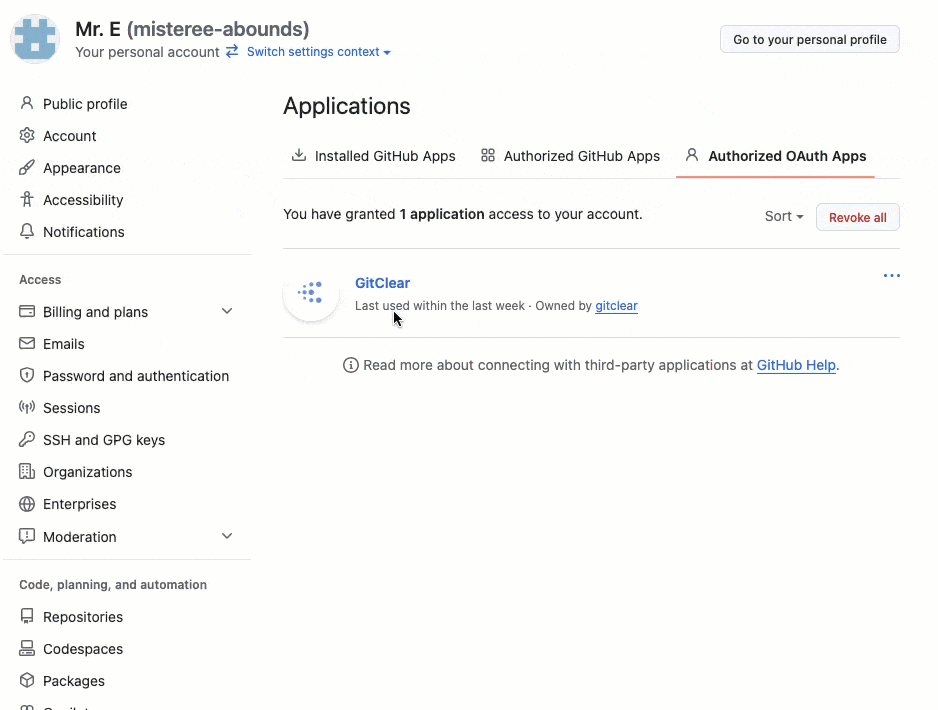This screenshot has height=710, width=938.
Task: Open the GitHub Help link
Action: pyautogui.click(x=795, y=366)
